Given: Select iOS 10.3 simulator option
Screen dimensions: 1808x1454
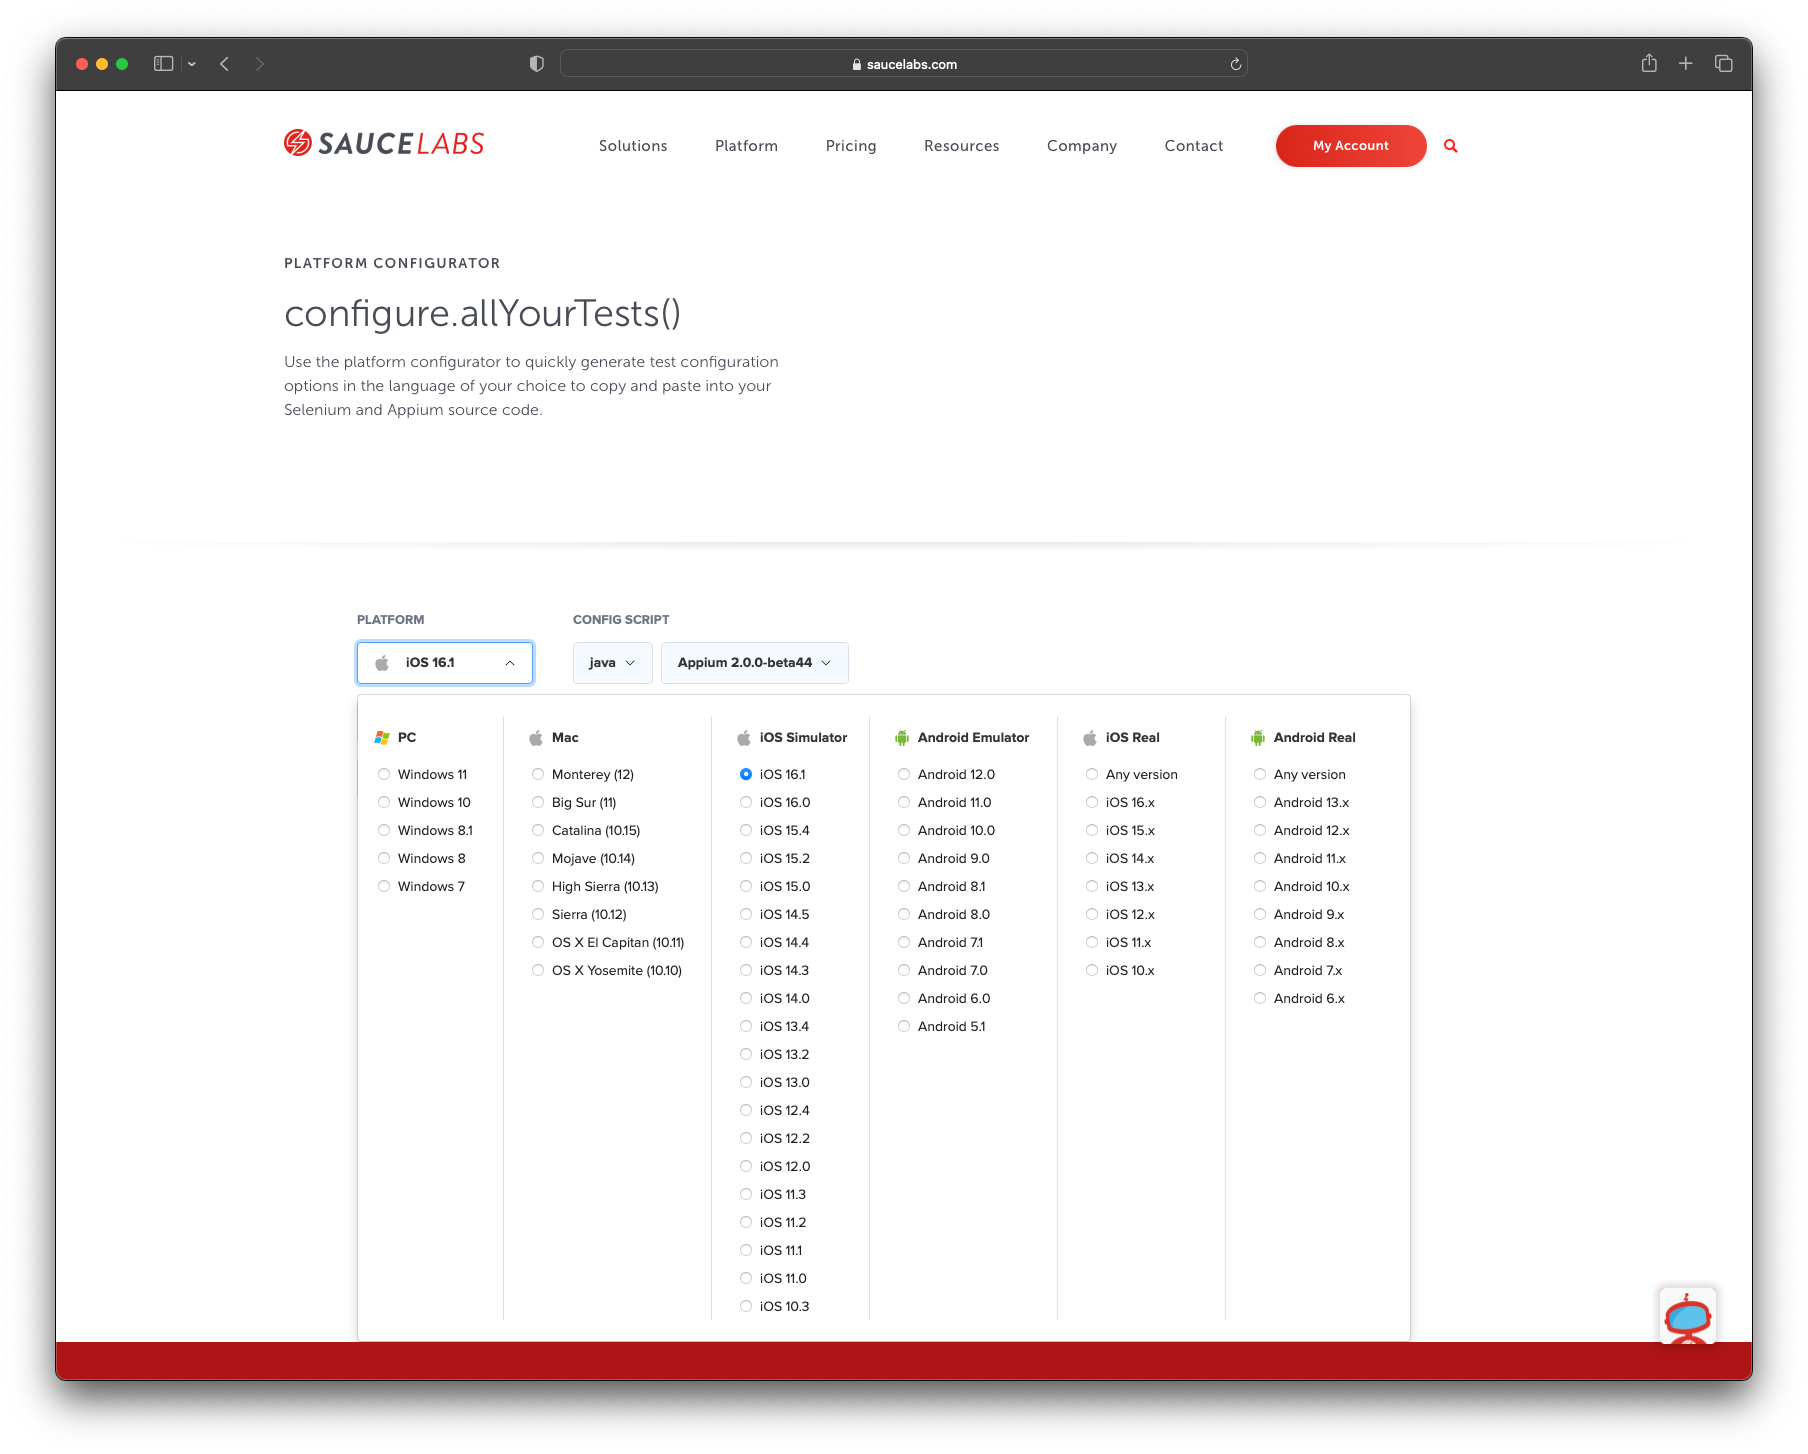Looking at the screenshot, I should point(775,1307).
